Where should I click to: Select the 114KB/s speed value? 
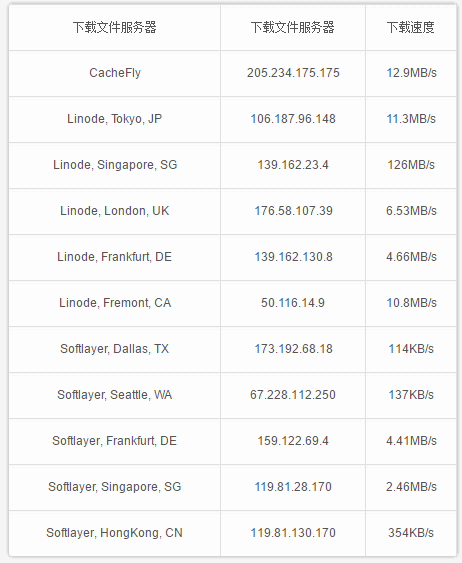tap(411, 349)
